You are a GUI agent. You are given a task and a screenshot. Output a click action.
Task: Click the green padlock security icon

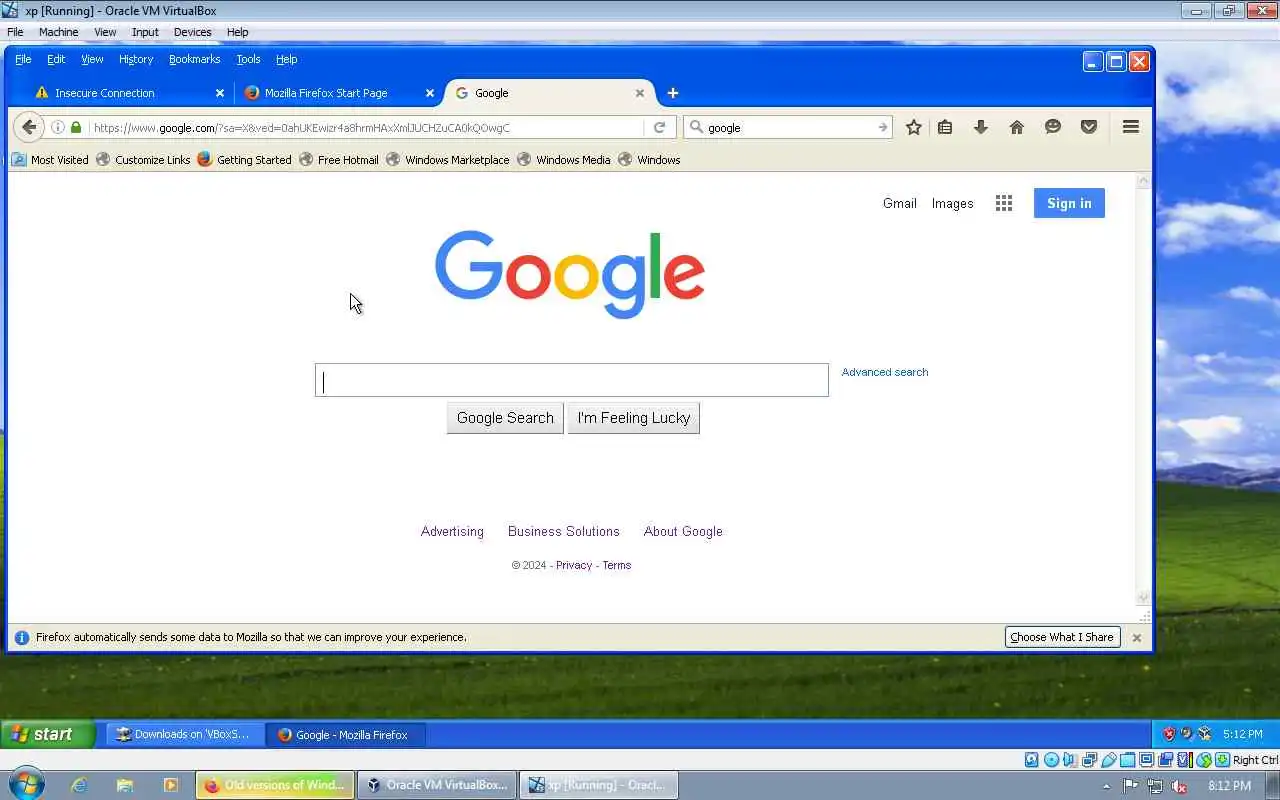tap(76, 127)
